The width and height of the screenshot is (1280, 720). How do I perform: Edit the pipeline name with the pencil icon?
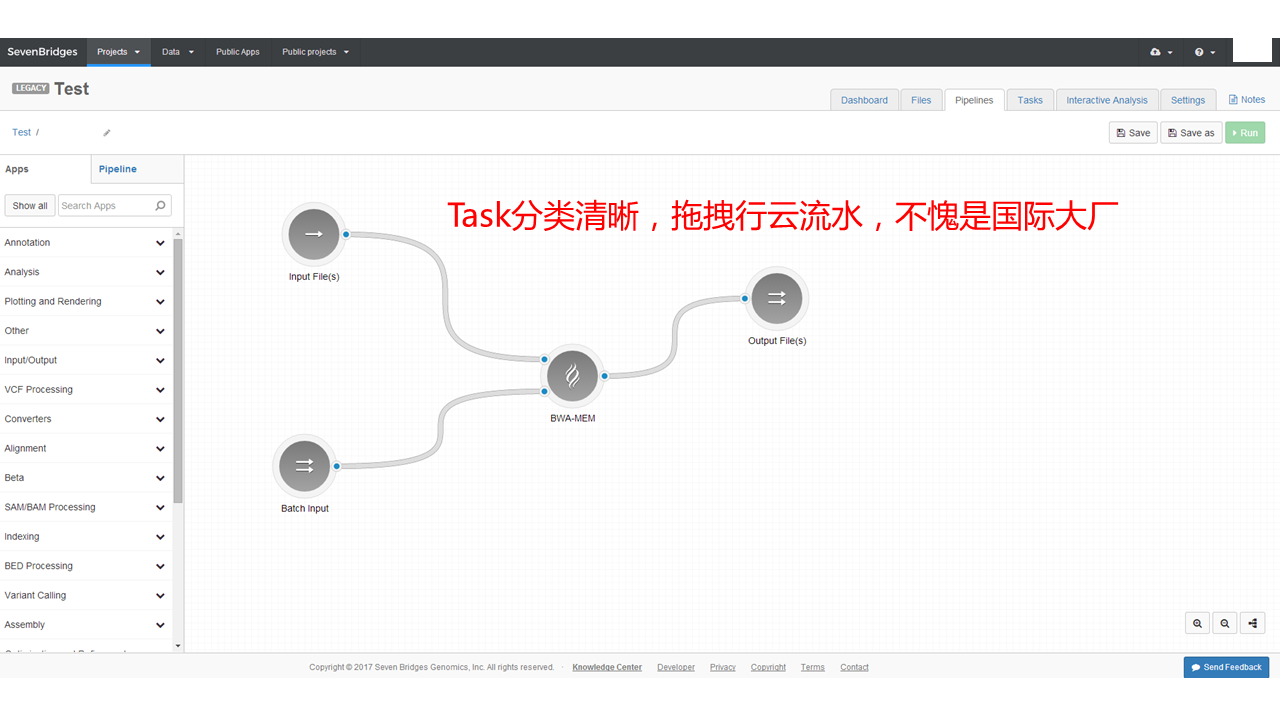pyautogui.click(x=107, y=133)
